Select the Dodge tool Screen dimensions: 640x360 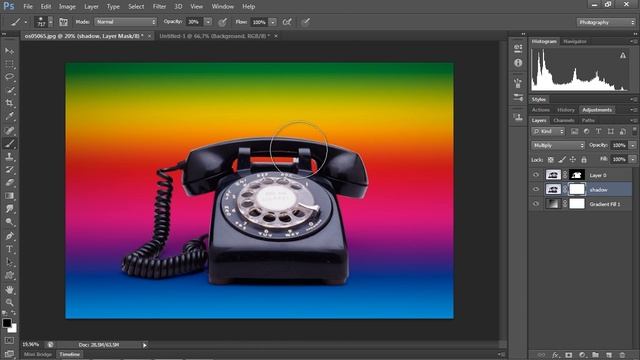[9, 222]
